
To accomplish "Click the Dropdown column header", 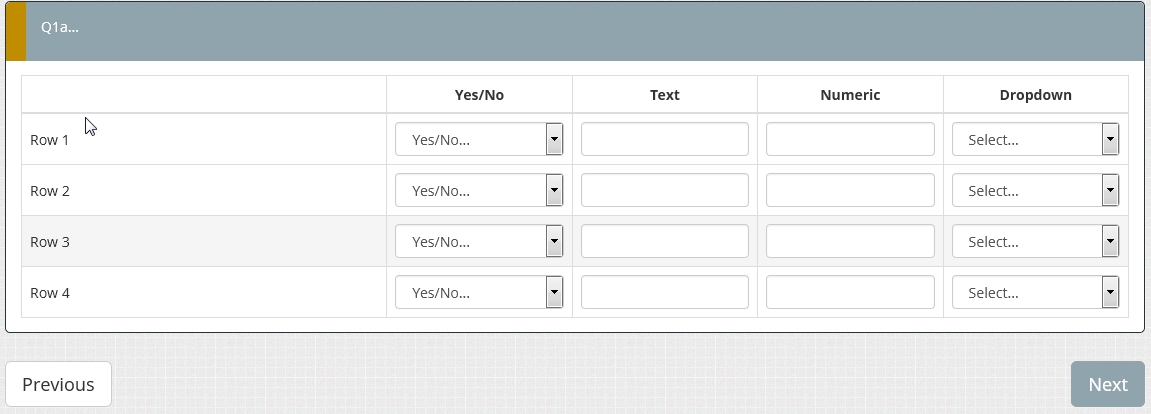I will coord(1035,95).
